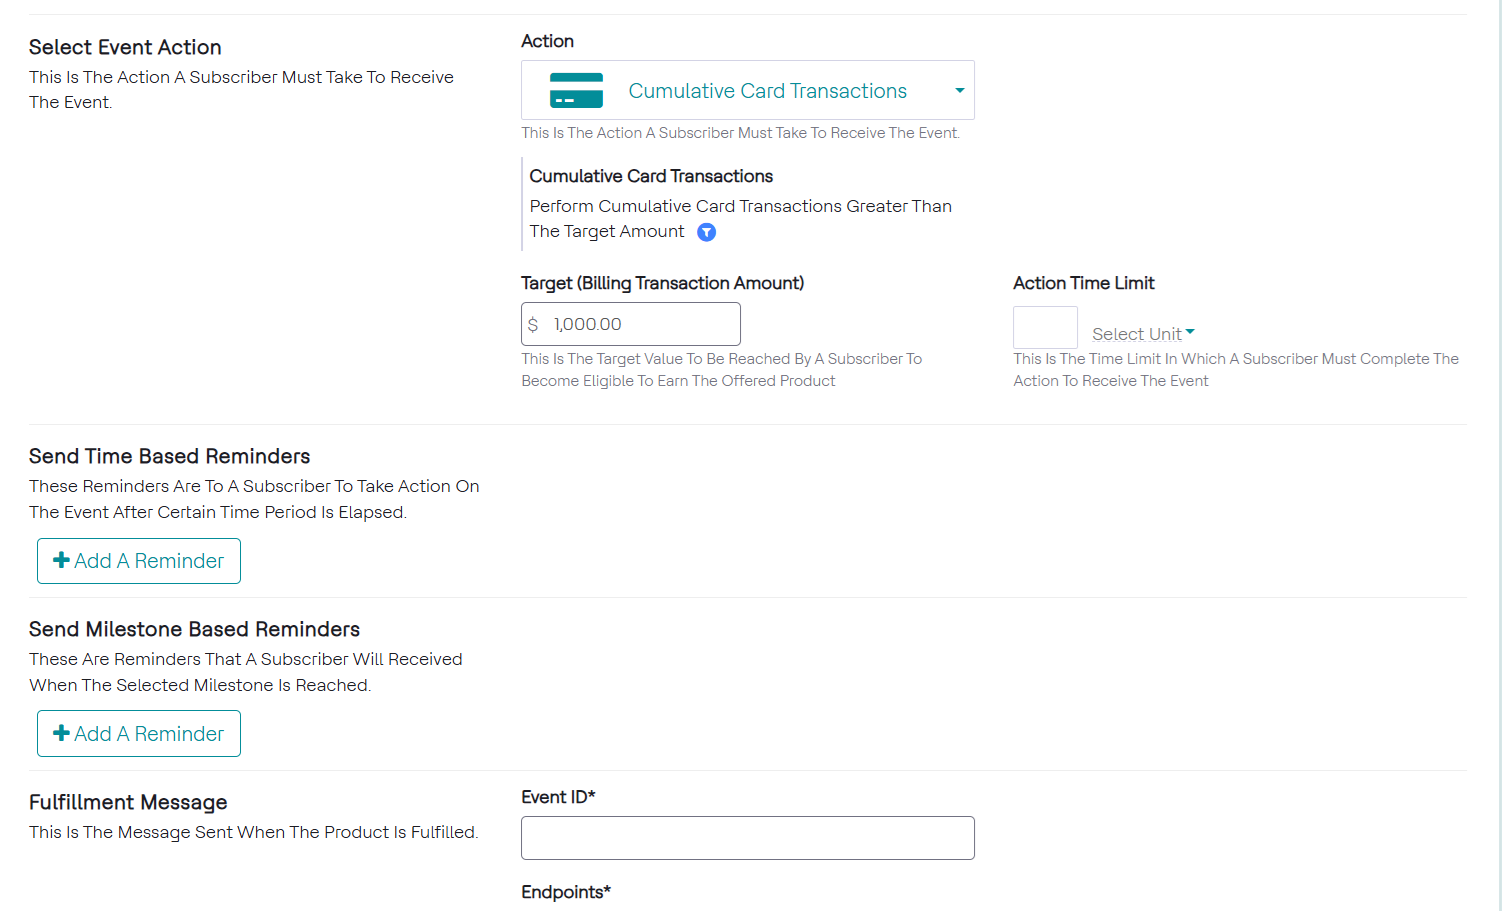The height and width of the screenshot is (911, 1502).
Task: Click the Target (Billing Transaction Amount) label
Action: tap(662, 283)
